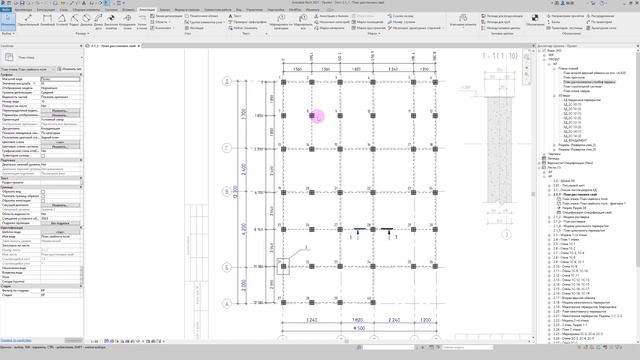Click the Depth Clipping 'Без подрезки' button
640x360 pixels.
click(60, 223)
